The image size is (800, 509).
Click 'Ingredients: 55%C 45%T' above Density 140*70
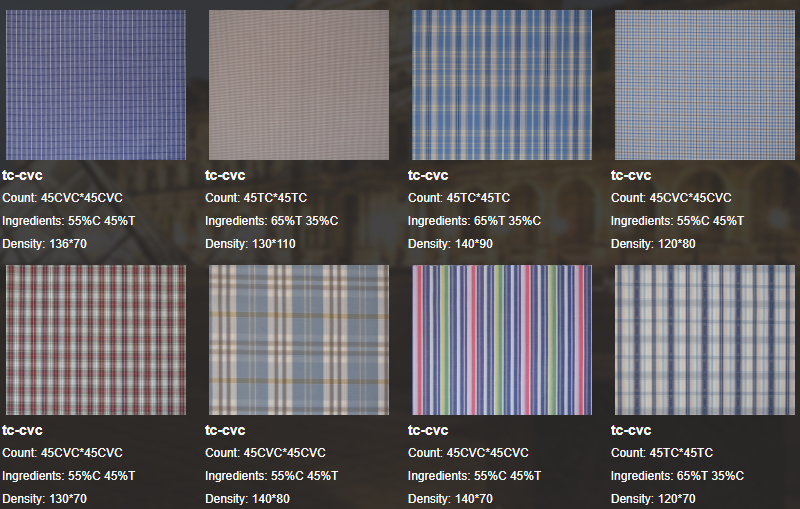pos(475,476)
